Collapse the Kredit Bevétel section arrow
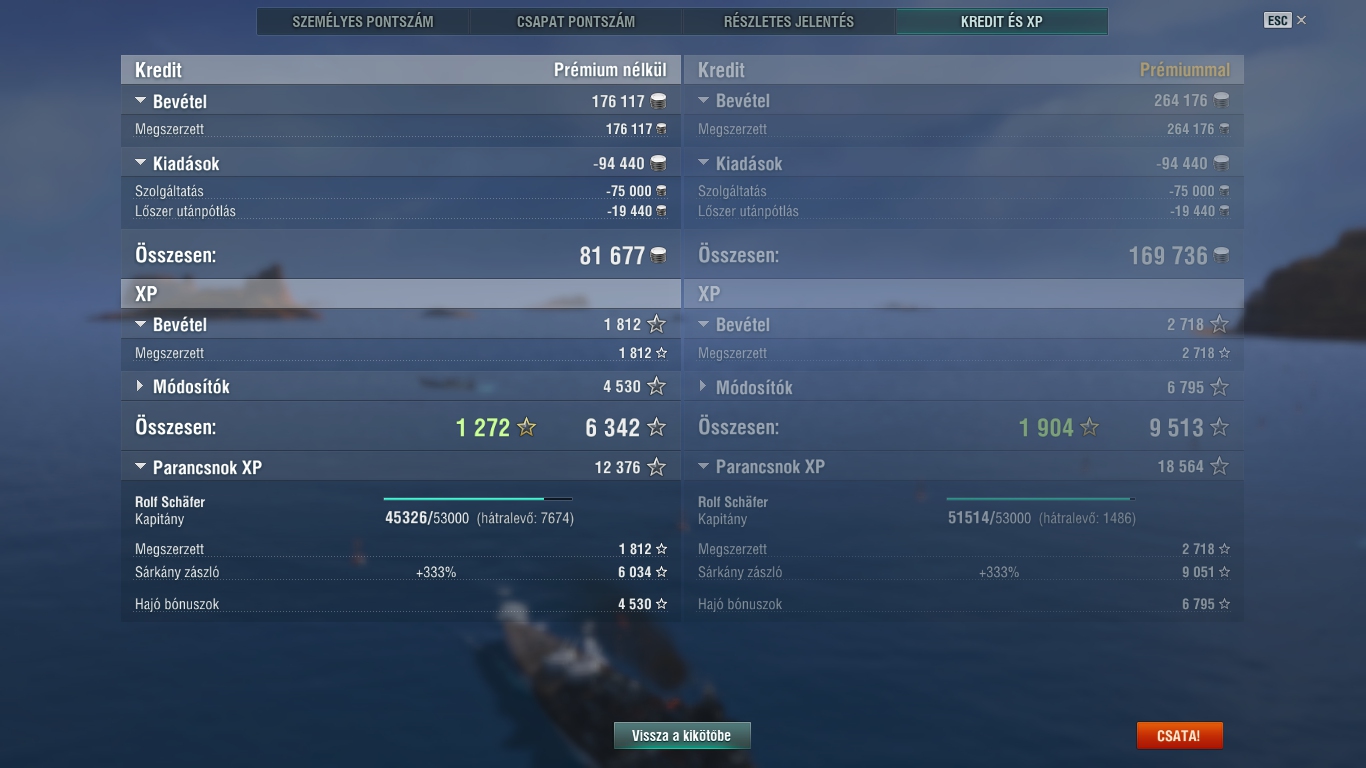This screenshot has height=768, width=1366. [x=140, y=101]
